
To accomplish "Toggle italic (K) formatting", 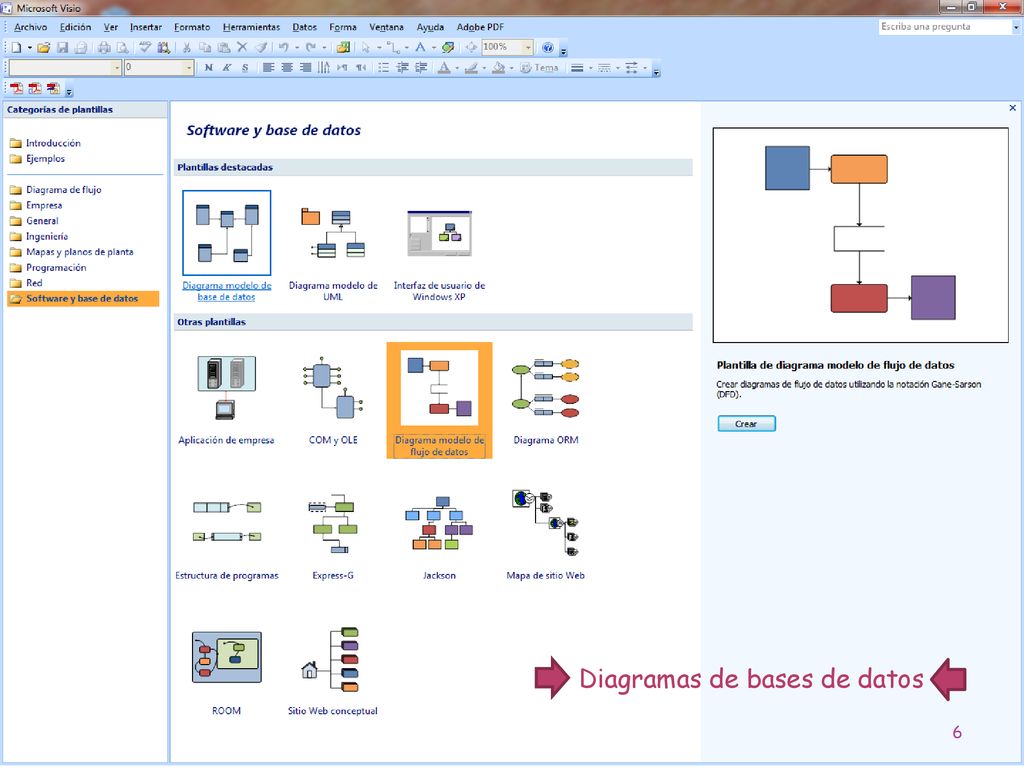I will 227,67.
